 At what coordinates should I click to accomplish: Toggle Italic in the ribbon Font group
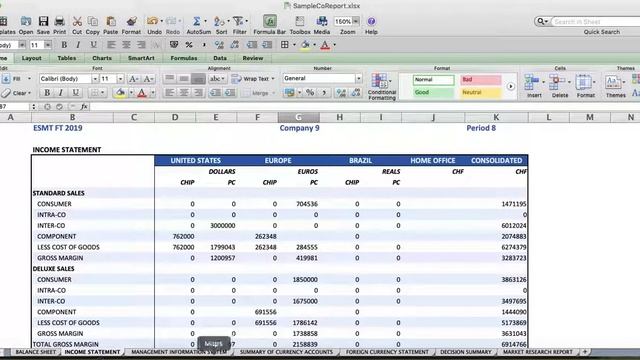[x=61, y=93]
